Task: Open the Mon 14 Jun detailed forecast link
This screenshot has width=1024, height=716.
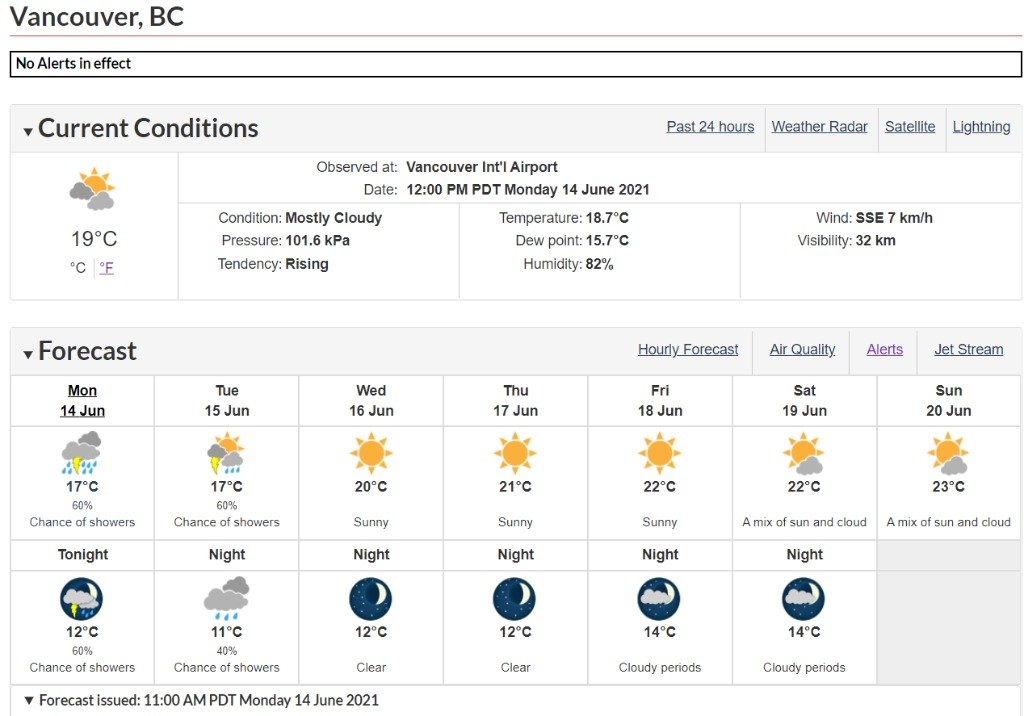Action: point(82,400)
